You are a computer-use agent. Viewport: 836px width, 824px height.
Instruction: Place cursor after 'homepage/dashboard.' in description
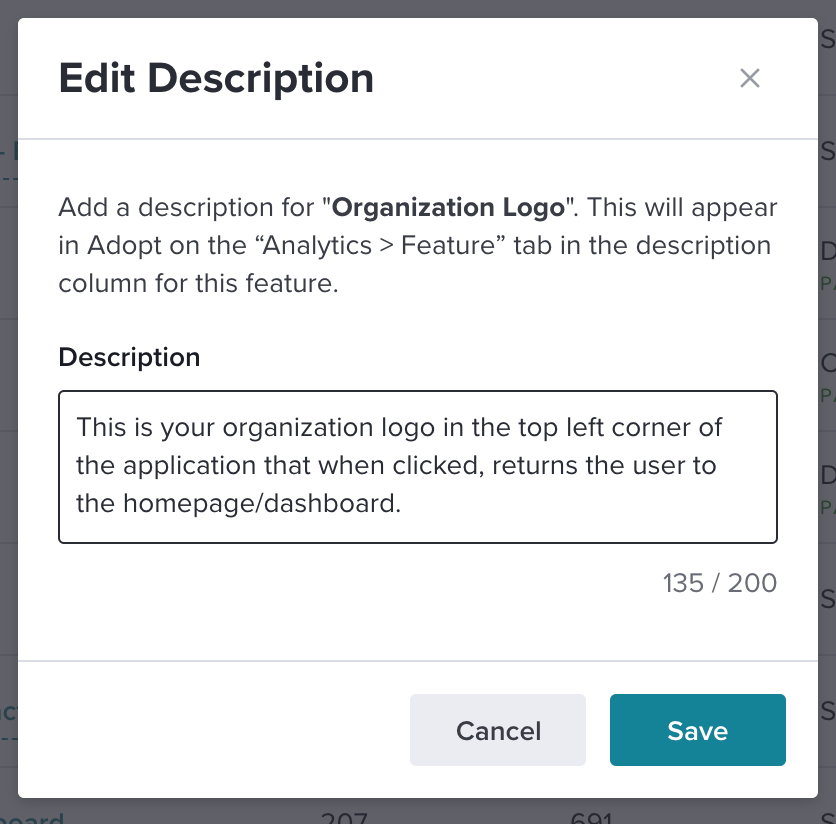pyautogui.click(x=401, y=503)
